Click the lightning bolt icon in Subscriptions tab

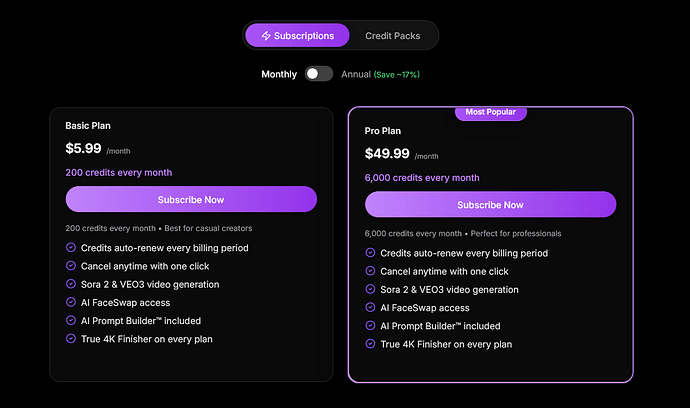pyautogui.click(x=266, y=36)
